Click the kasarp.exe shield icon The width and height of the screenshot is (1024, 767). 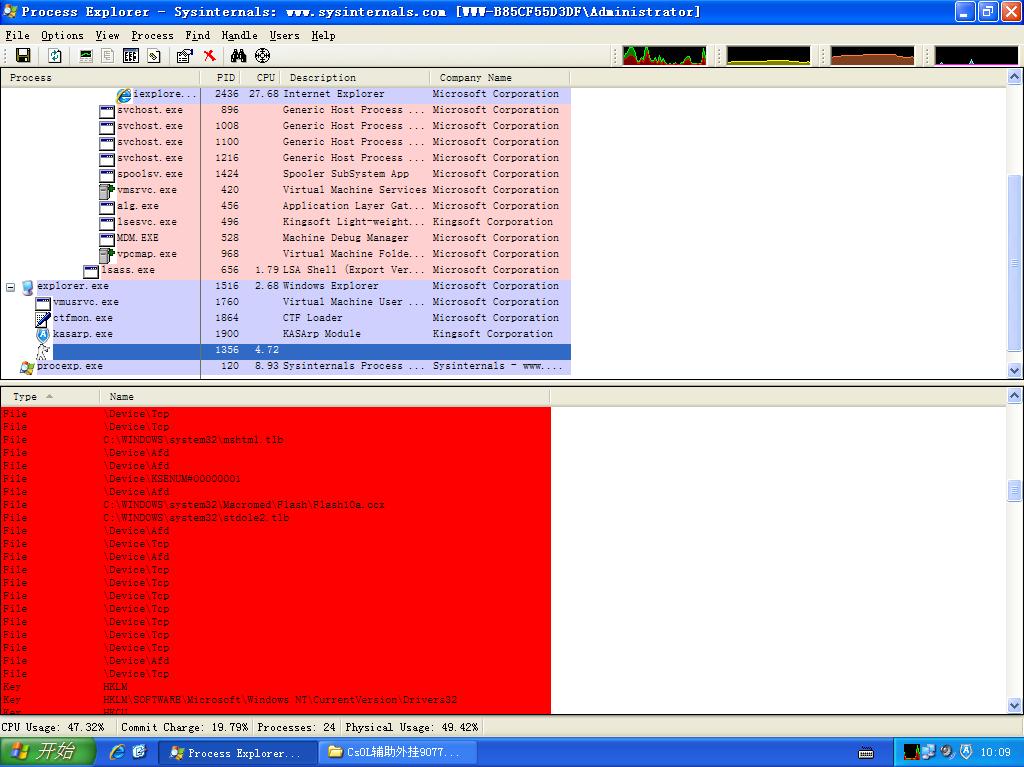click(42, 335)
